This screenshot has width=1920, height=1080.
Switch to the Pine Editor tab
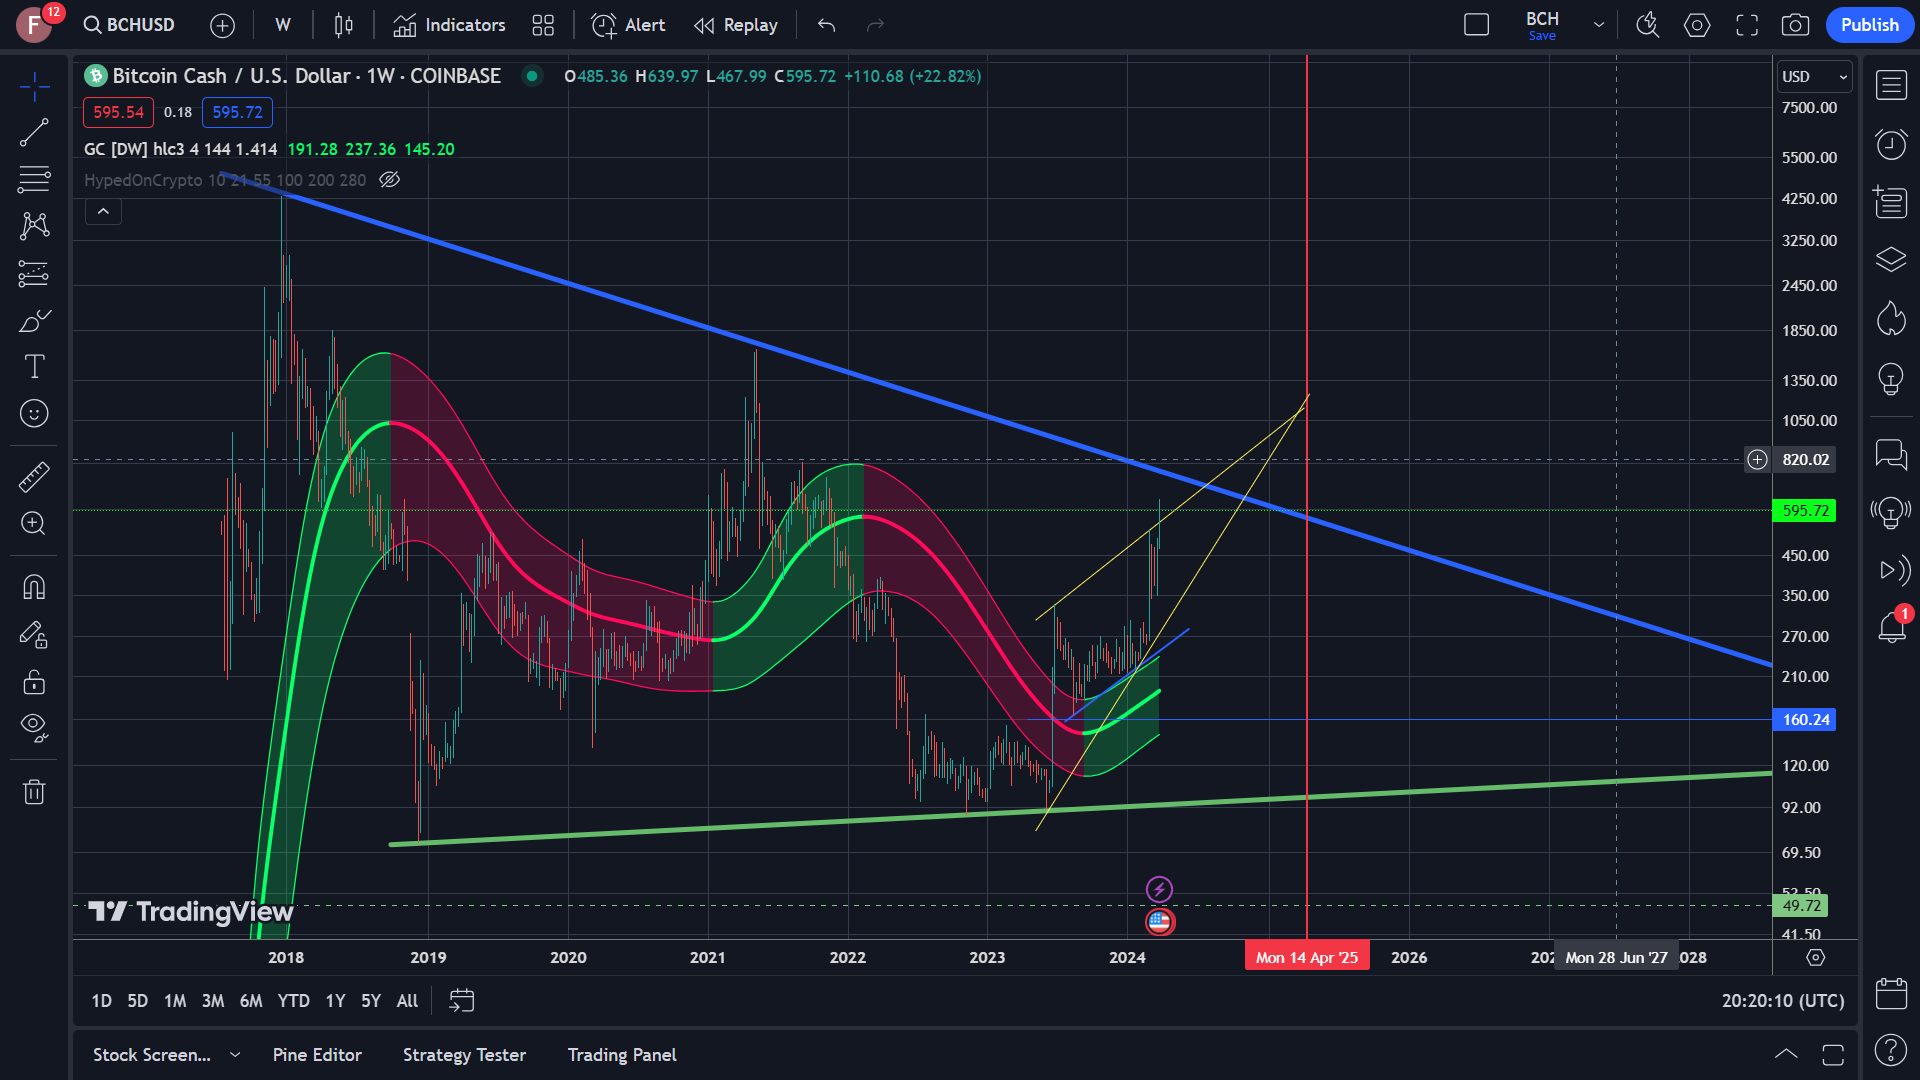tap(317, 1055)
